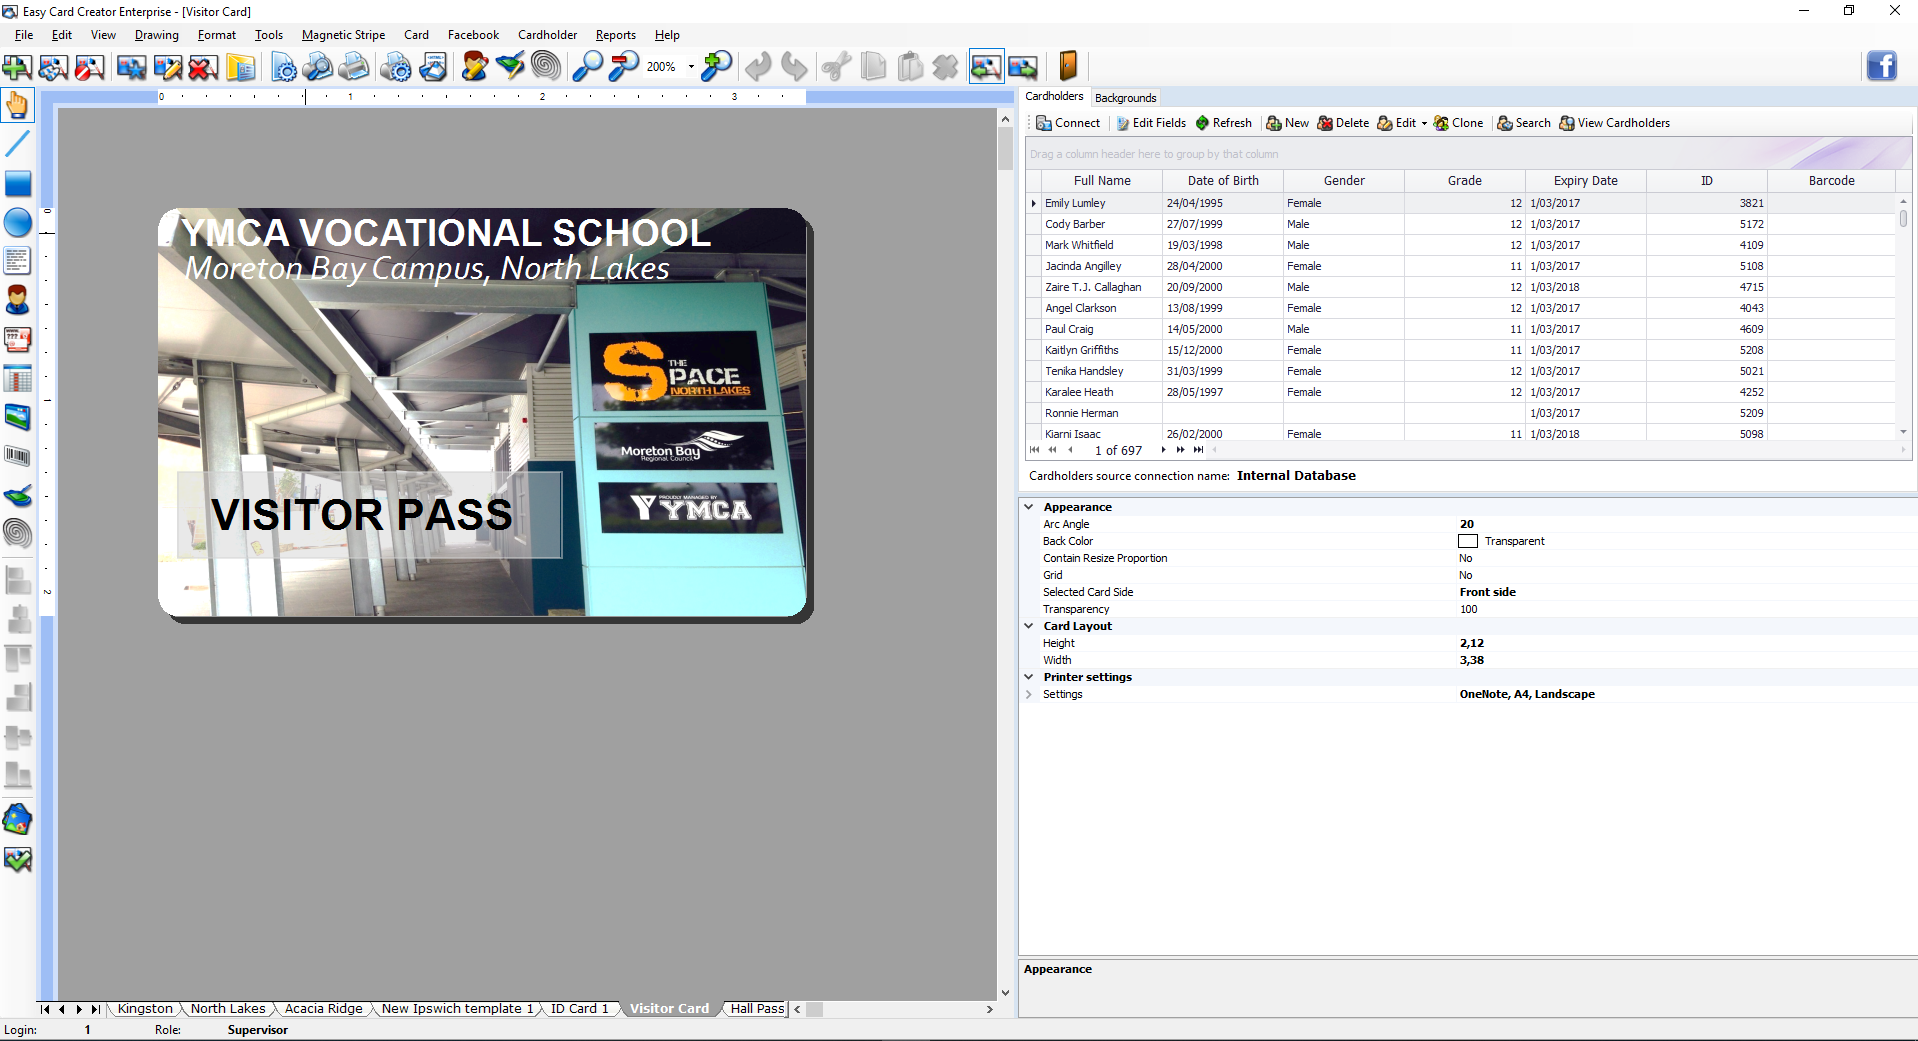This screenshot has width=1918, height=1041.
Task: Click the Delete cardholder button
Action: (1343, 123)
